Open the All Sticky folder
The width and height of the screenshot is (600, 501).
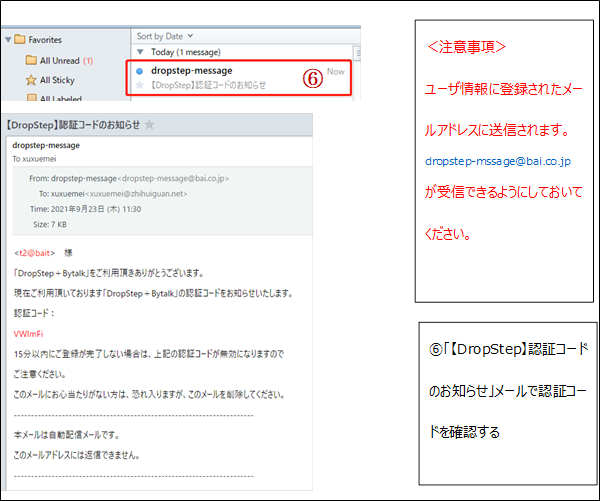[57, 80]
